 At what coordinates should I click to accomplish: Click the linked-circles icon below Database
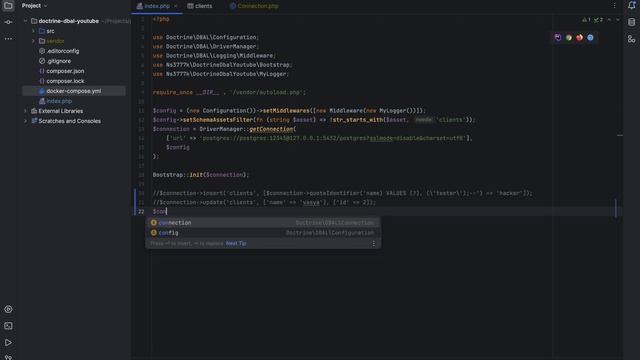coord(631,39)
